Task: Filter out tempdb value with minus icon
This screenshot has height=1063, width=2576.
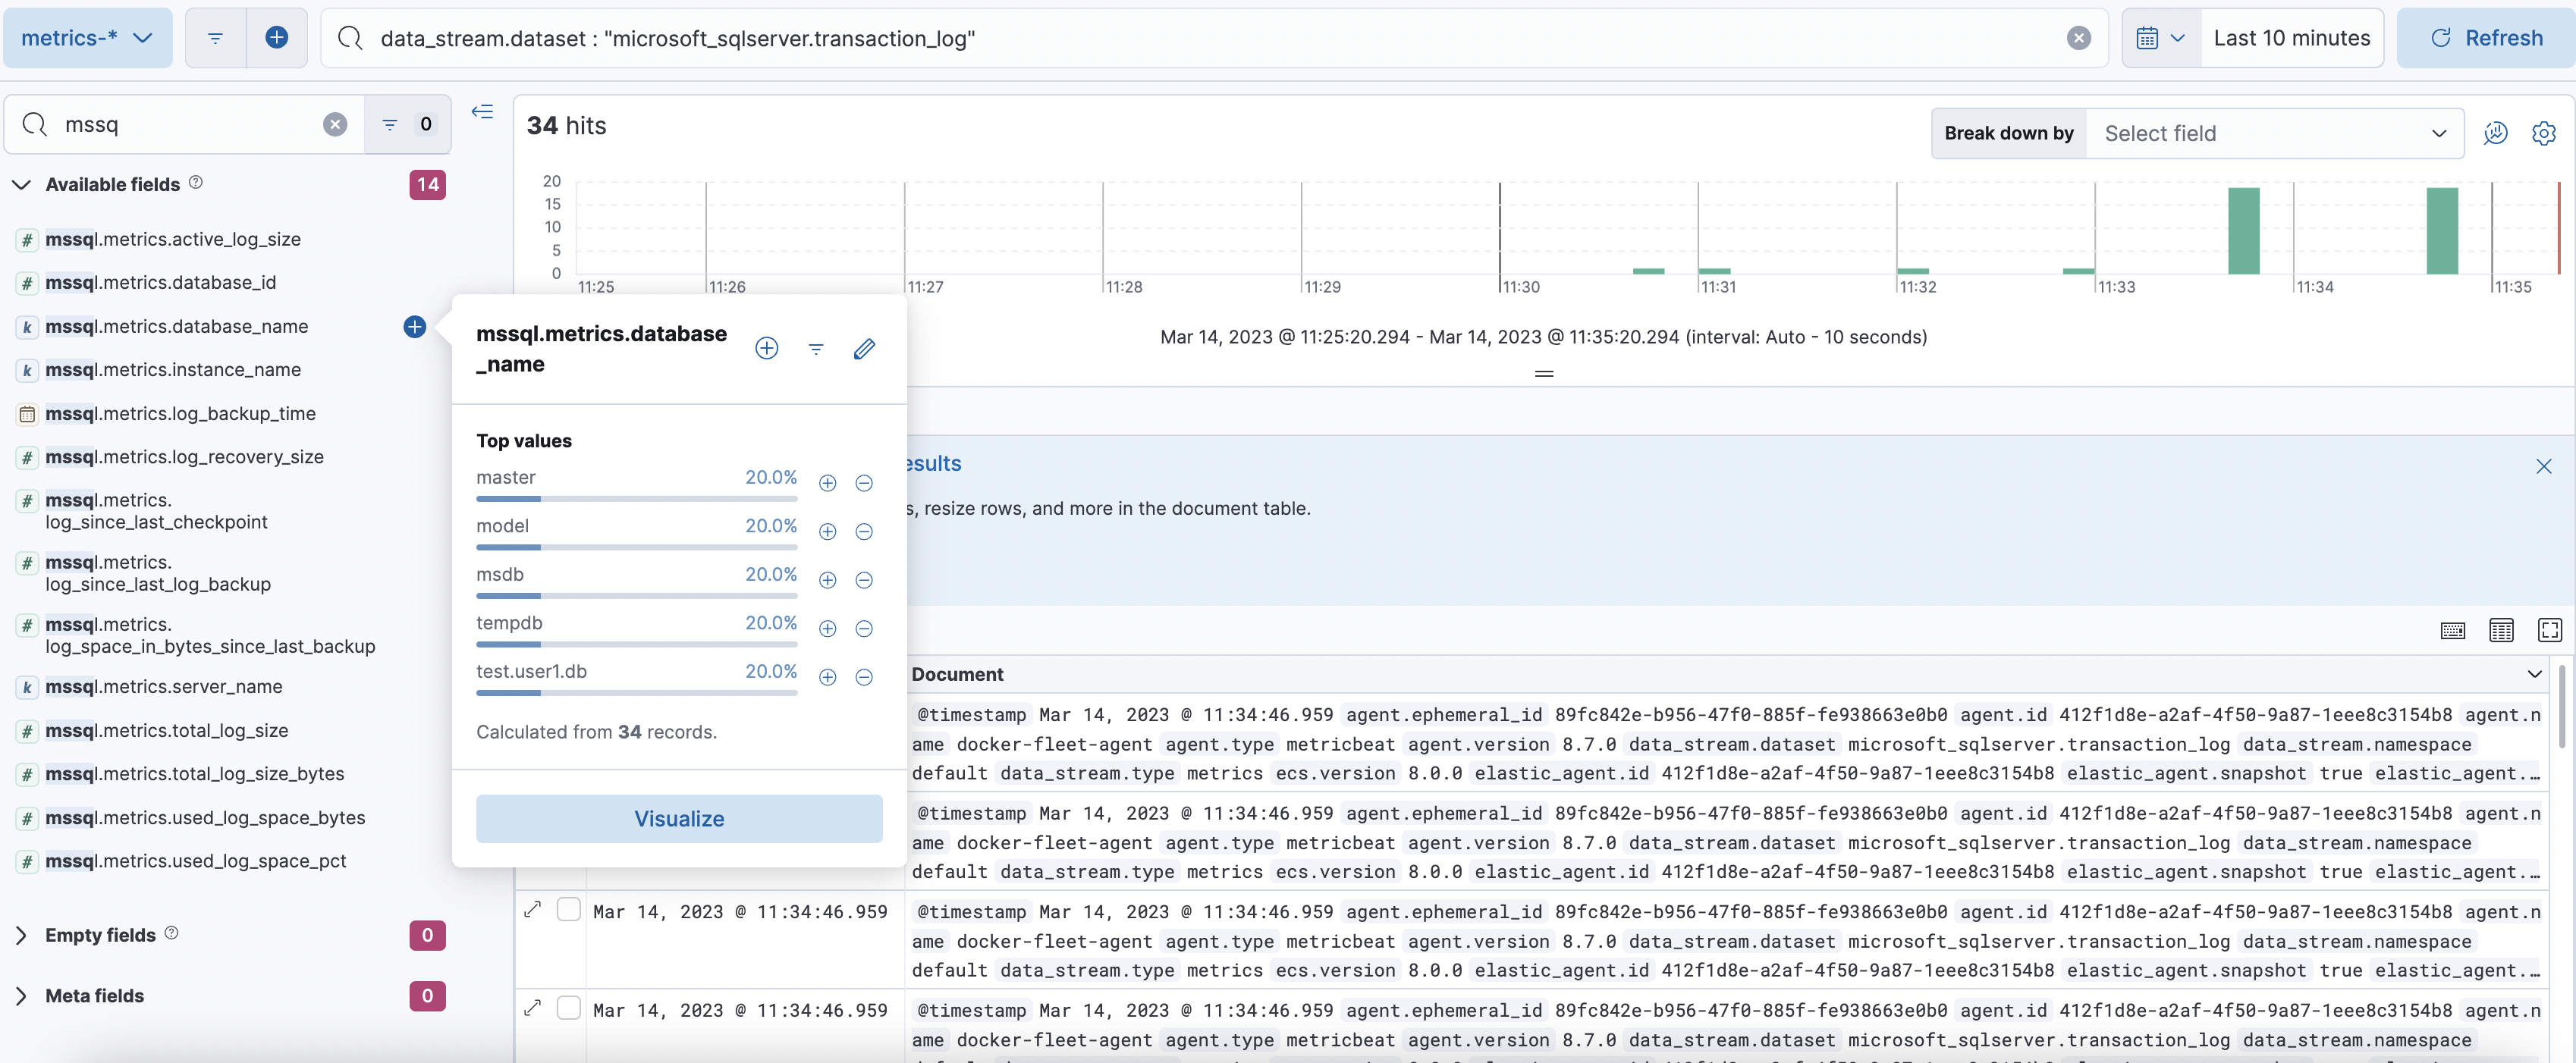Action: pos(864,629)
